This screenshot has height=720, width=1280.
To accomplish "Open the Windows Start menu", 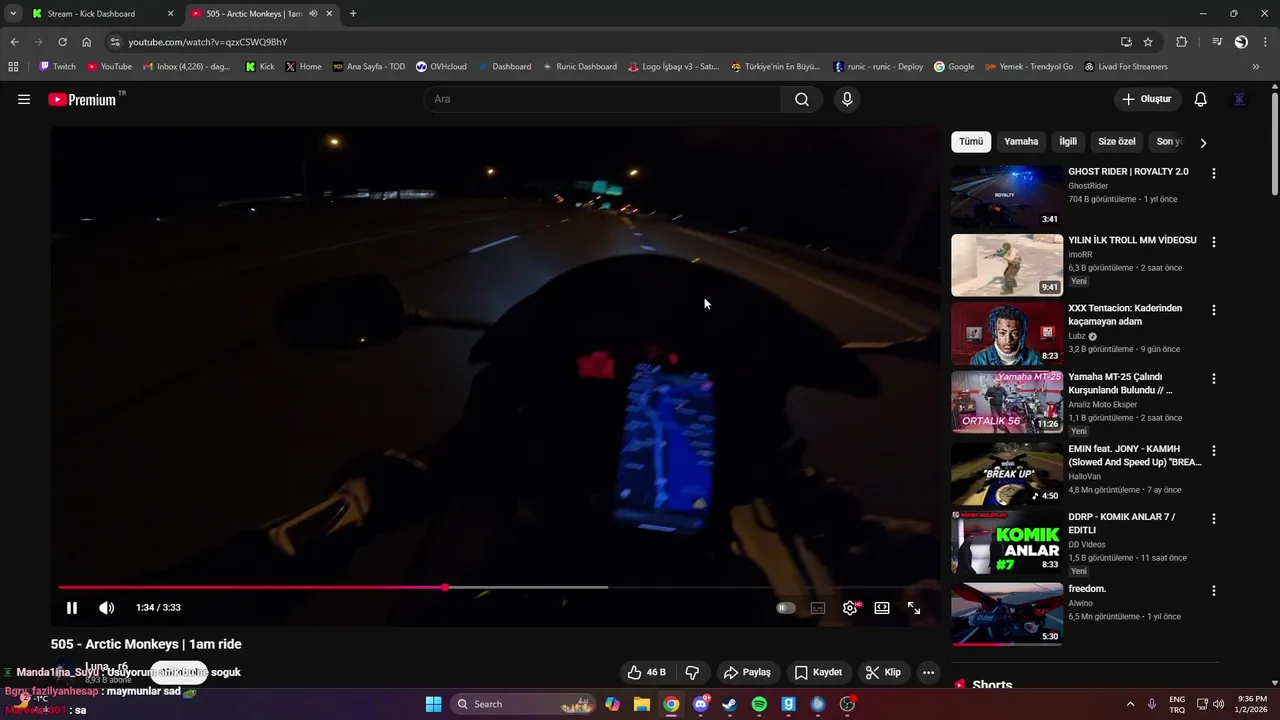I will click(433, 704).
